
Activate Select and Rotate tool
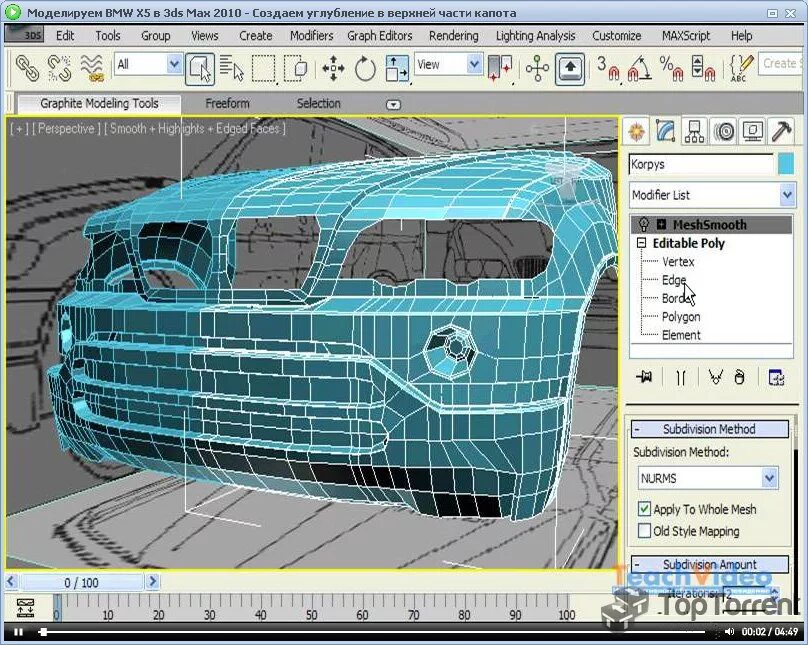(x=365, y=68)
